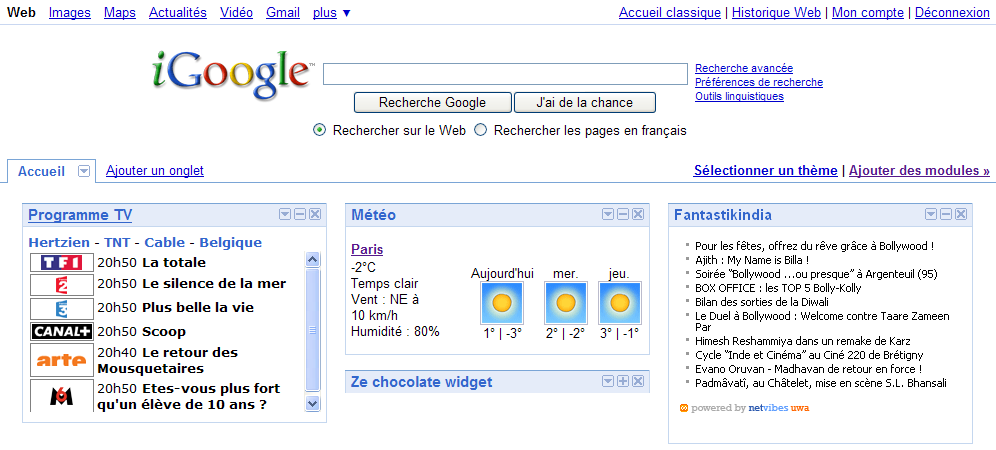Screen dimensions: 996x450
Task: Close the Fantastikindia module
Action: coord(961,214)
